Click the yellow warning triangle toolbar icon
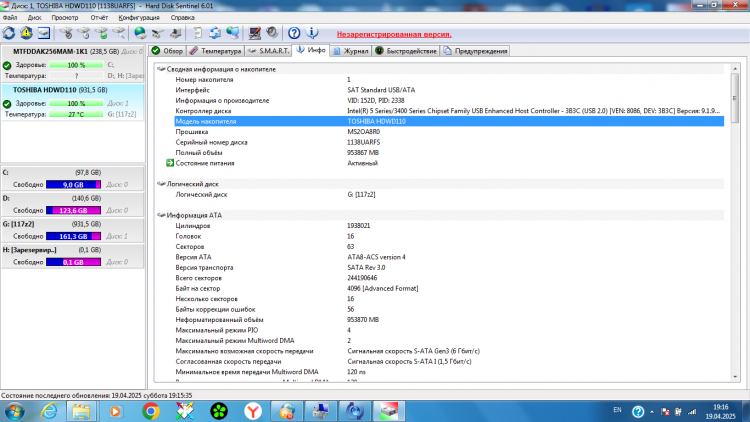The width and height of the screenshot is (750, 422). click(26, 33)
